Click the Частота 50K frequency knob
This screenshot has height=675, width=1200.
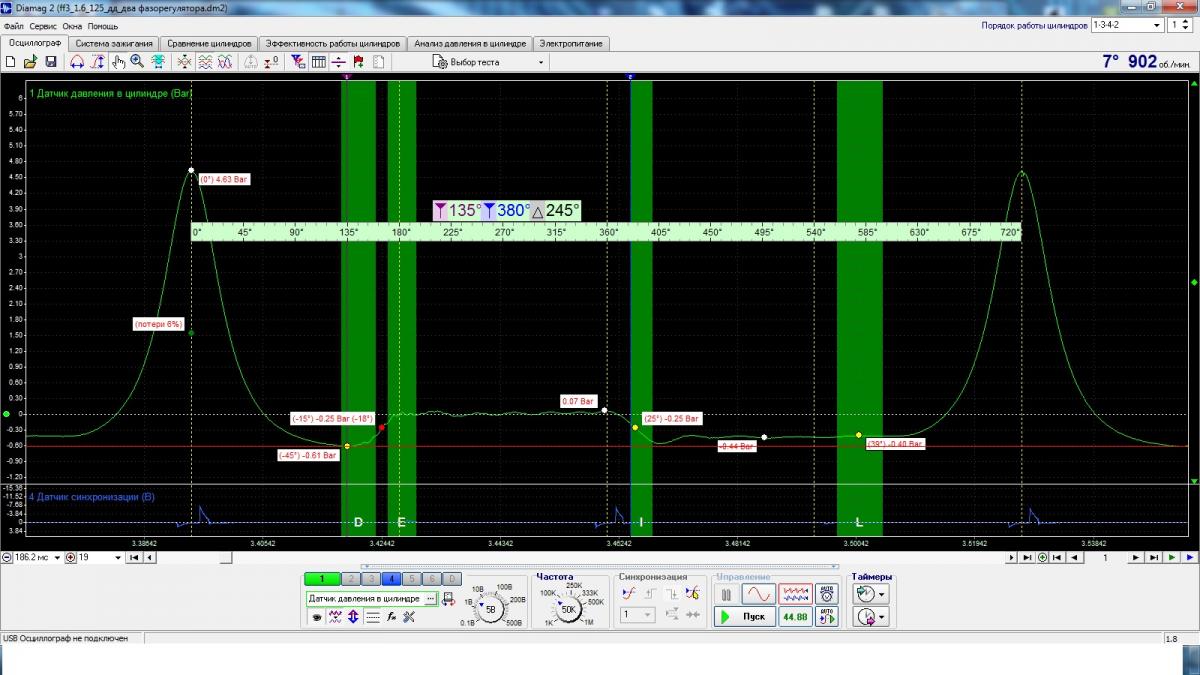[x=568, y=609]
